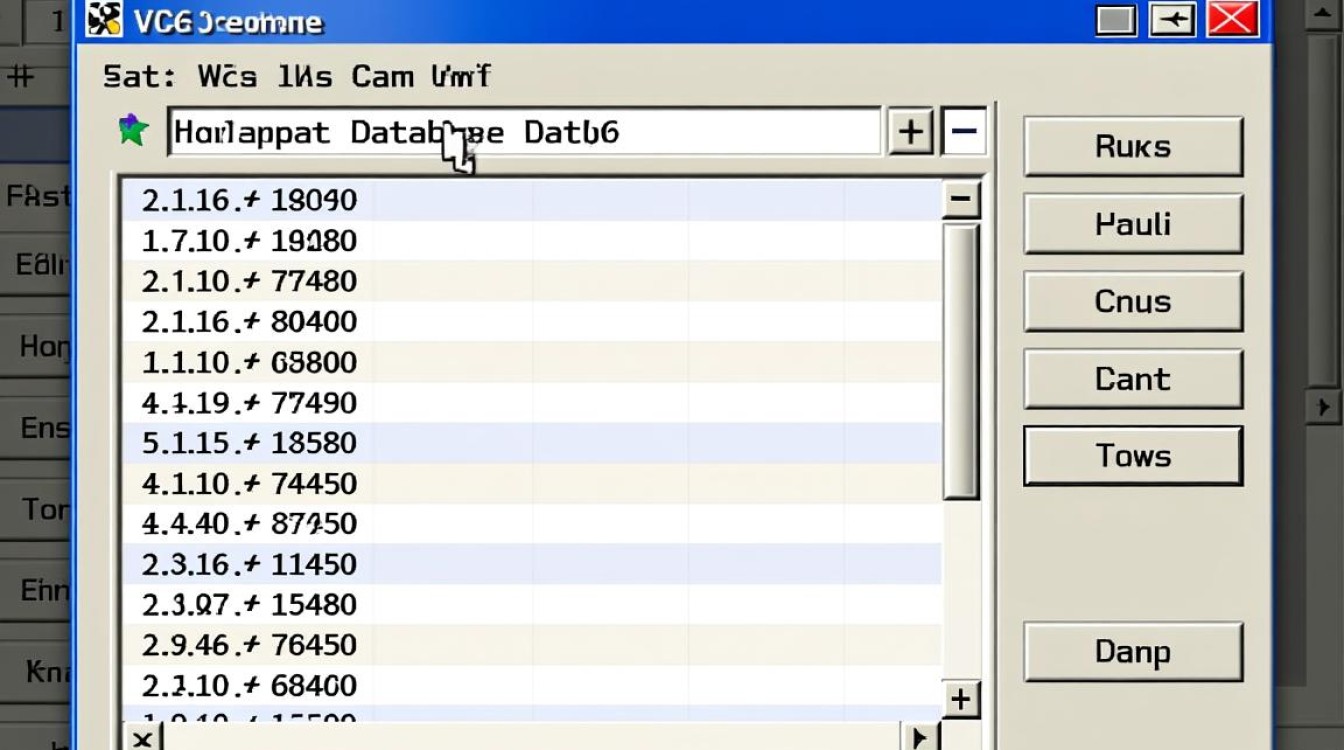Click the Database text input field
This screenshot has height=750, width=1344.
click(523, 132)
